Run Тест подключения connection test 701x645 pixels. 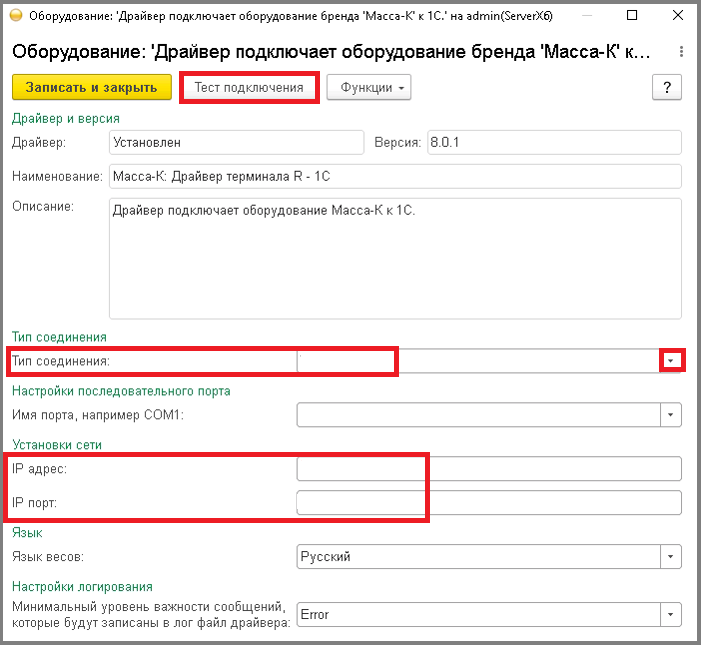249,87
